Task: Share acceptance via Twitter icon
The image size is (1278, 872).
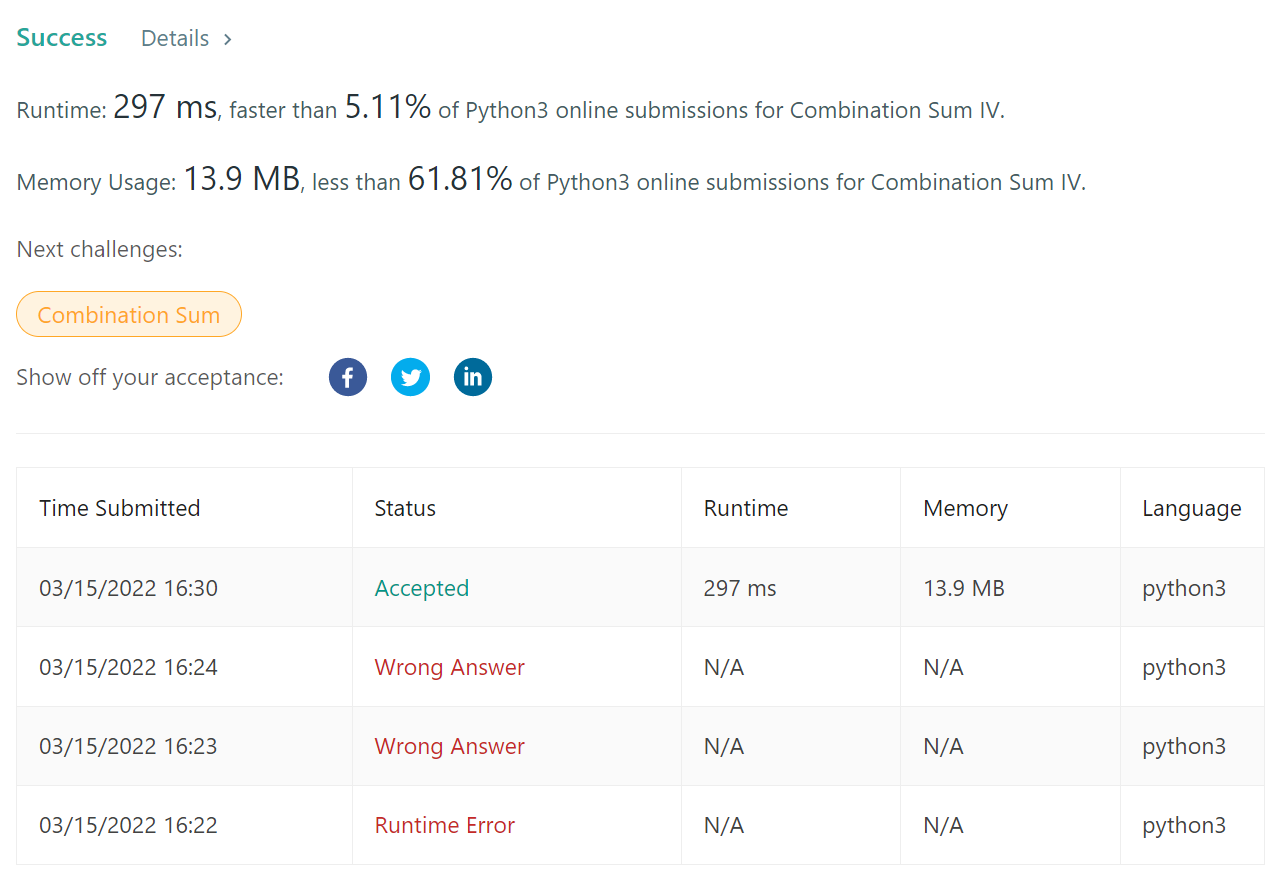Action: coord(410,377)
